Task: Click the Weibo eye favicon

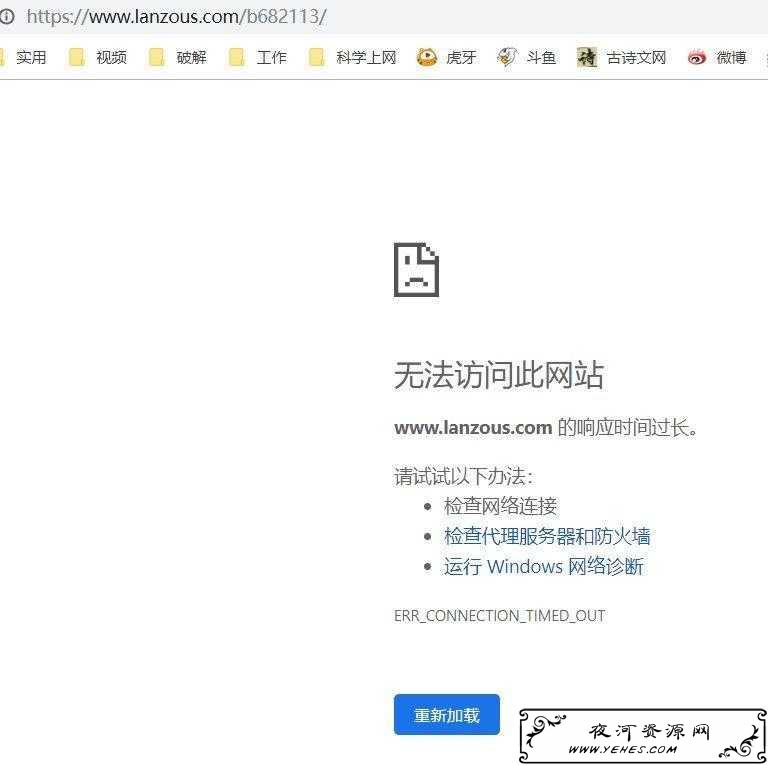Action: (697, 58)
